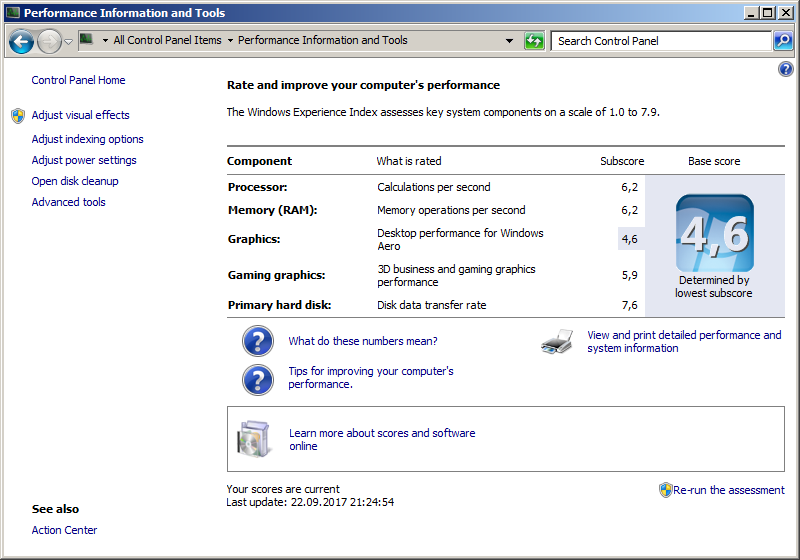Click the printer icon
The width and height of the screenshot is (800, 560).
(557, 342)
